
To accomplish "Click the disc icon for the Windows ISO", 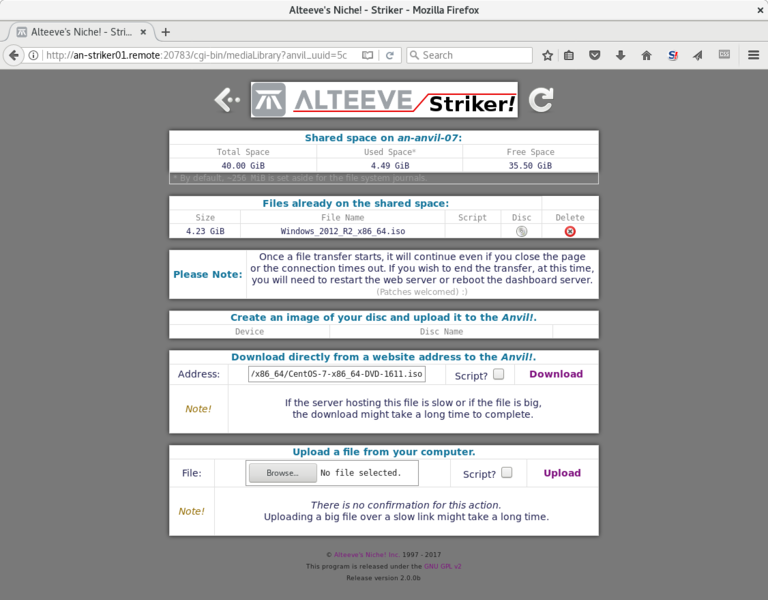I will [521, 231].
